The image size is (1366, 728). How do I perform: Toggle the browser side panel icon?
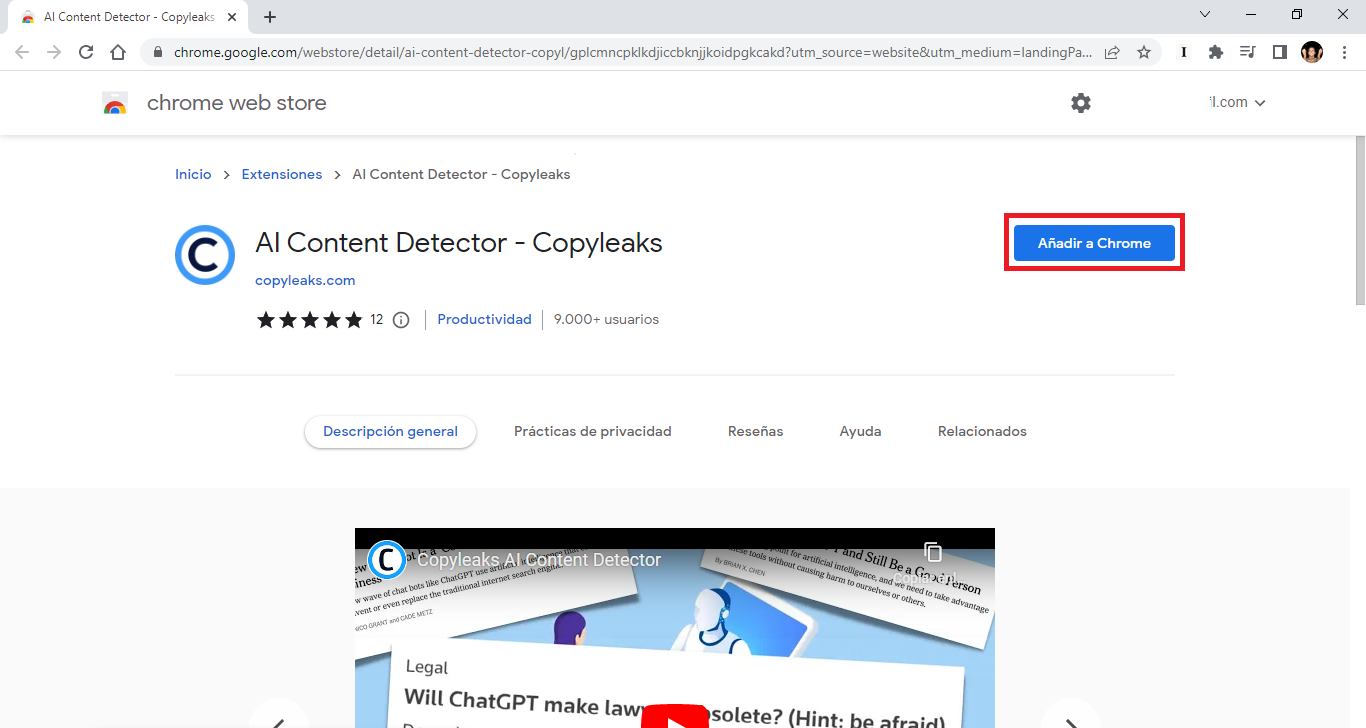(x=1280, y=52)
